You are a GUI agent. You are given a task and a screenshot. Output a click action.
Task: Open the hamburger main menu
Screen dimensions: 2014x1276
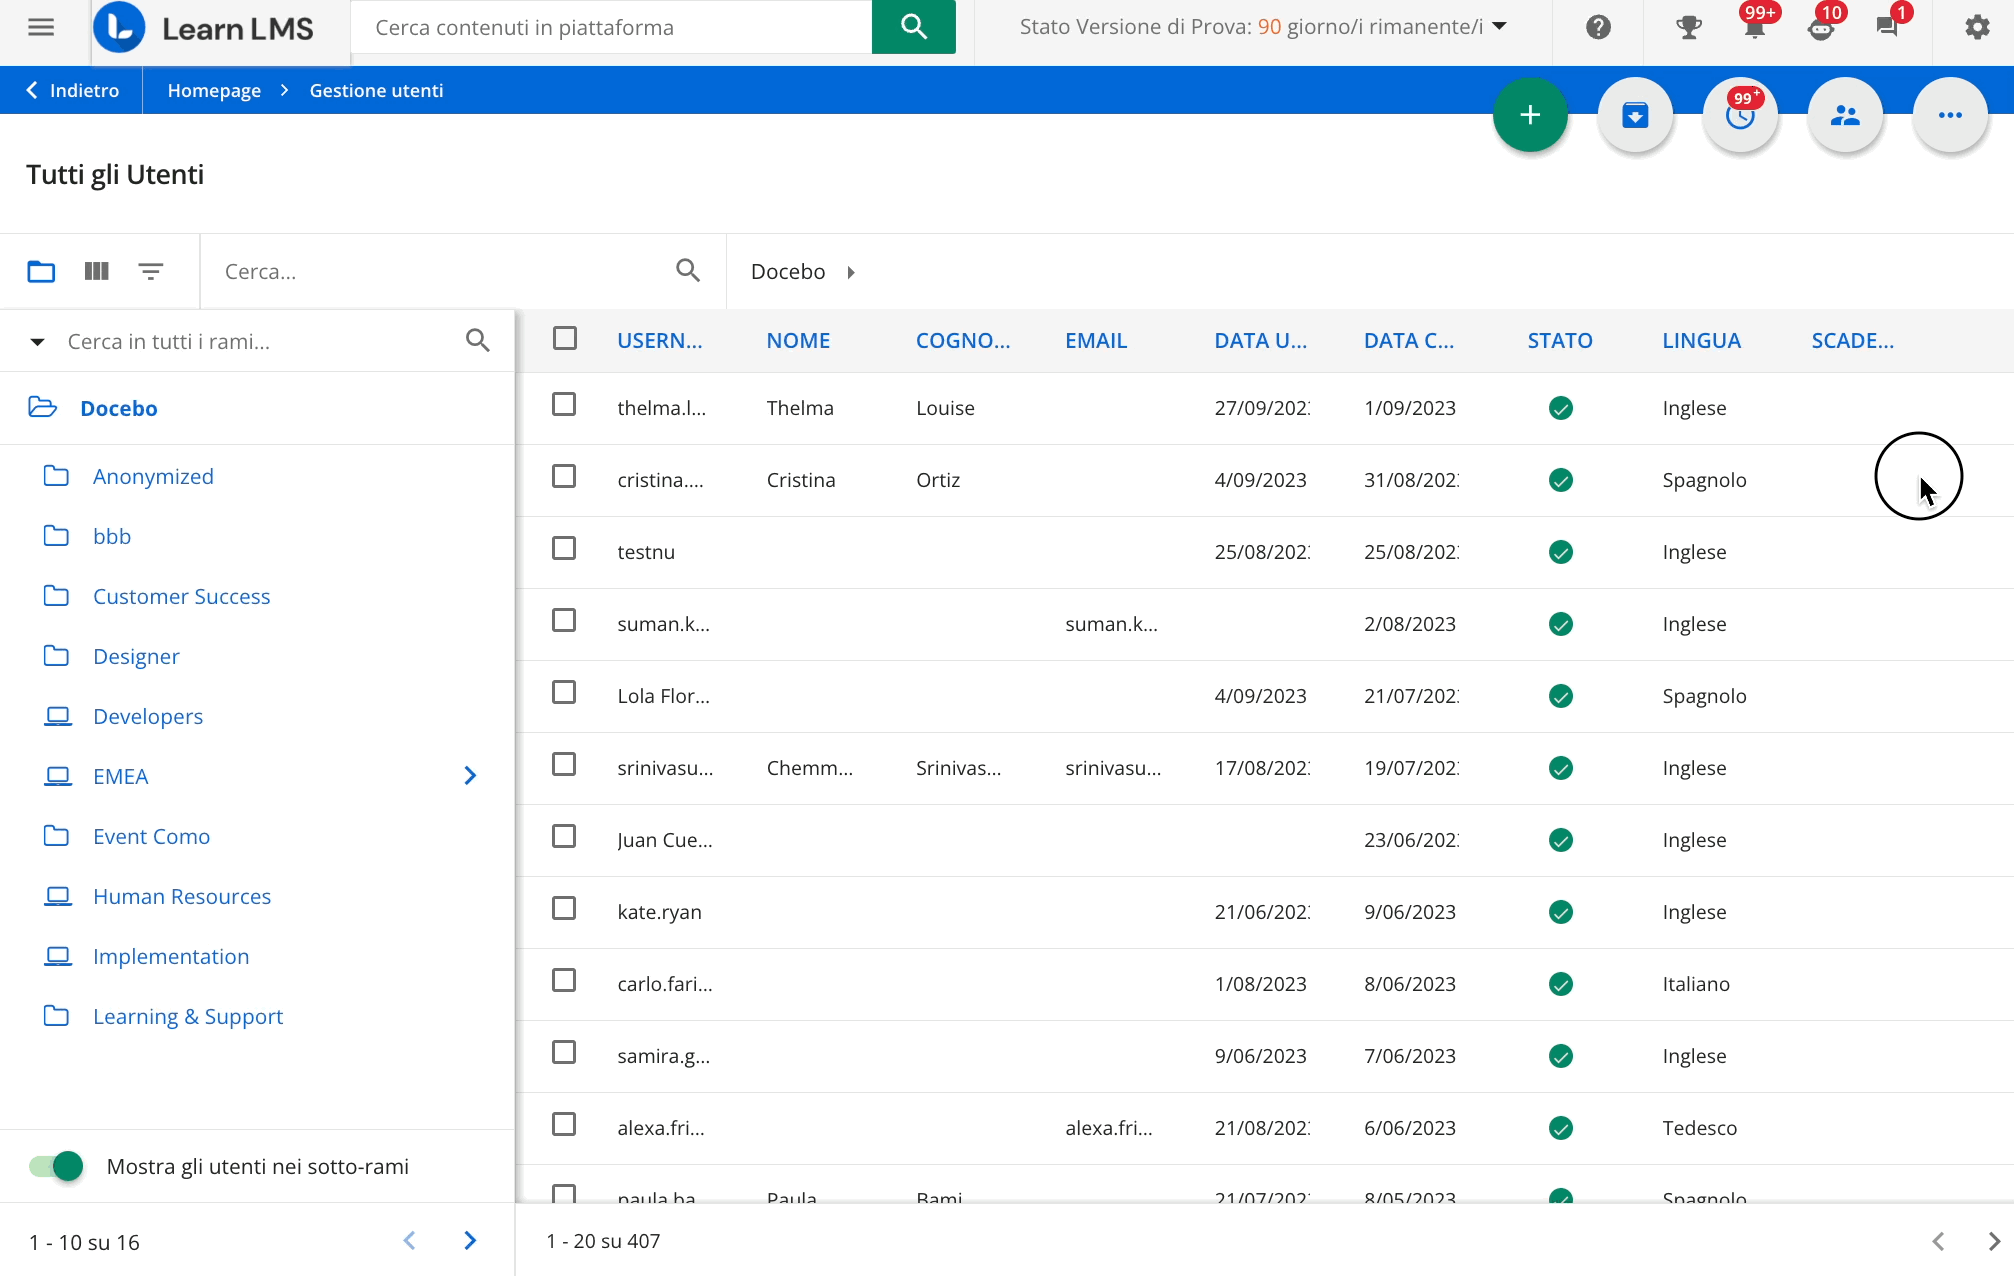(41, 27)
